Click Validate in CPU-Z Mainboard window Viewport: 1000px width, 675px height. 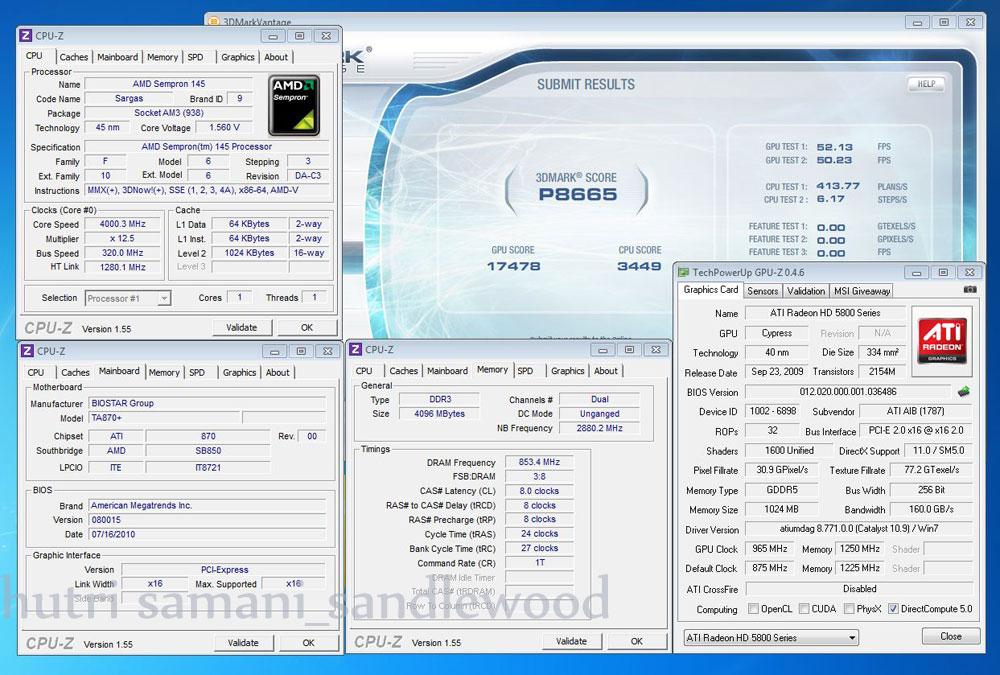coord(243,642)
